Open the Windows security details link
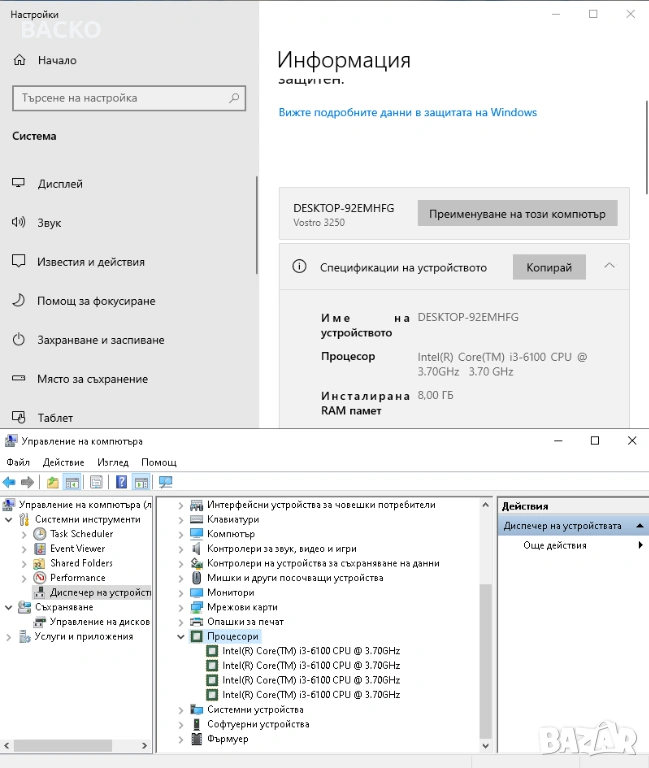Image resolution: width=649 pixels, height=768 pixels. pos(407,112)
